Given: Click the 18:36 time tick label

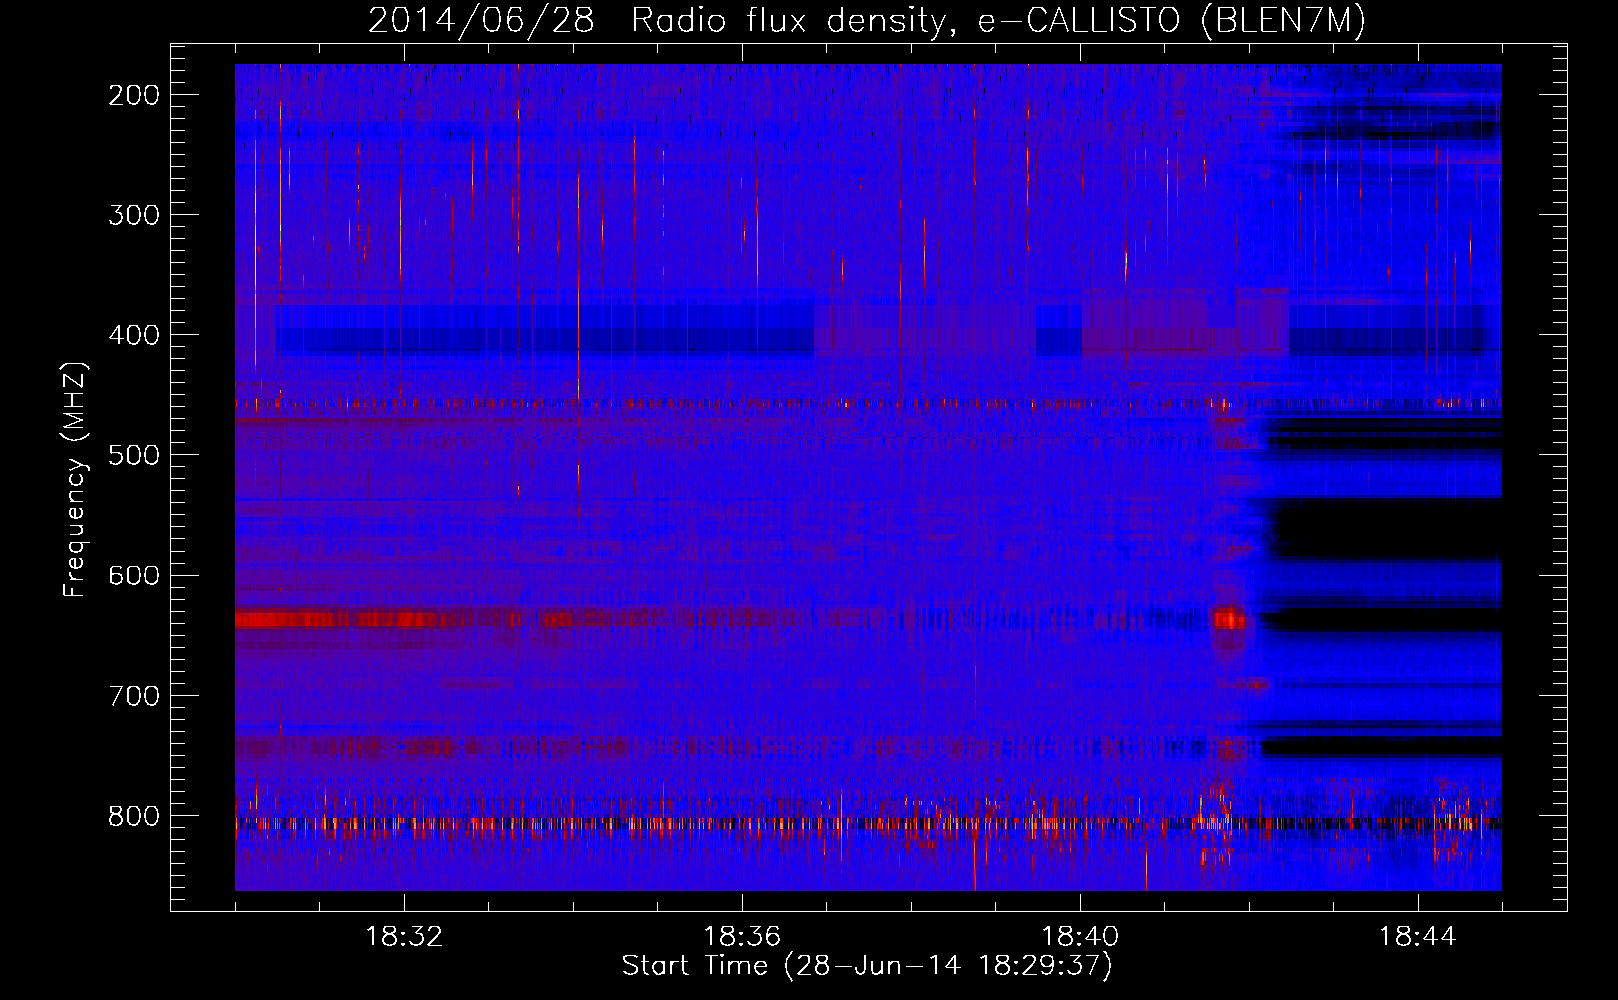Looking at the screenshot, I should click(742, 937).
